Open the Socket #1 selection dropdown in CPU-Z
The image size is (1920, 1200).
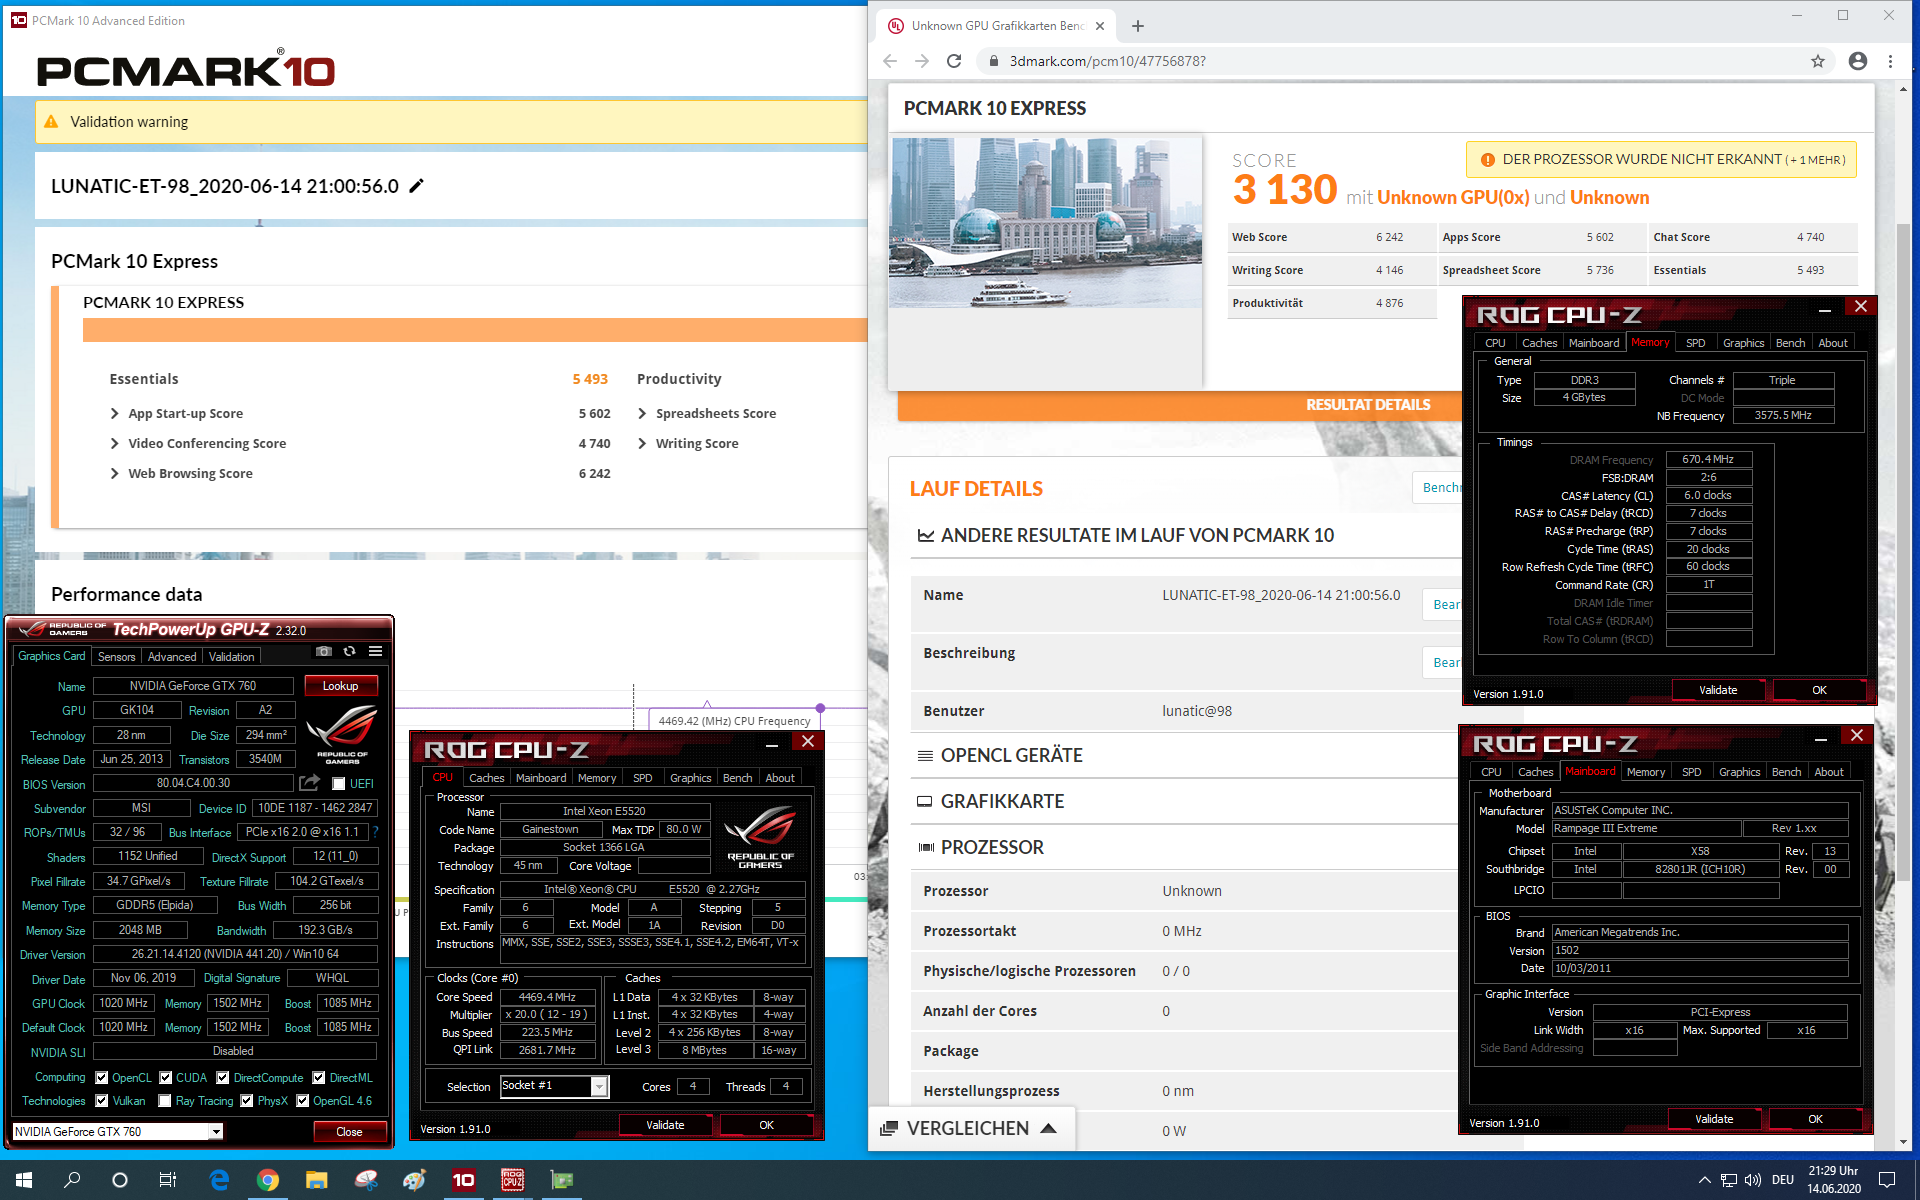click(599, 1086)
